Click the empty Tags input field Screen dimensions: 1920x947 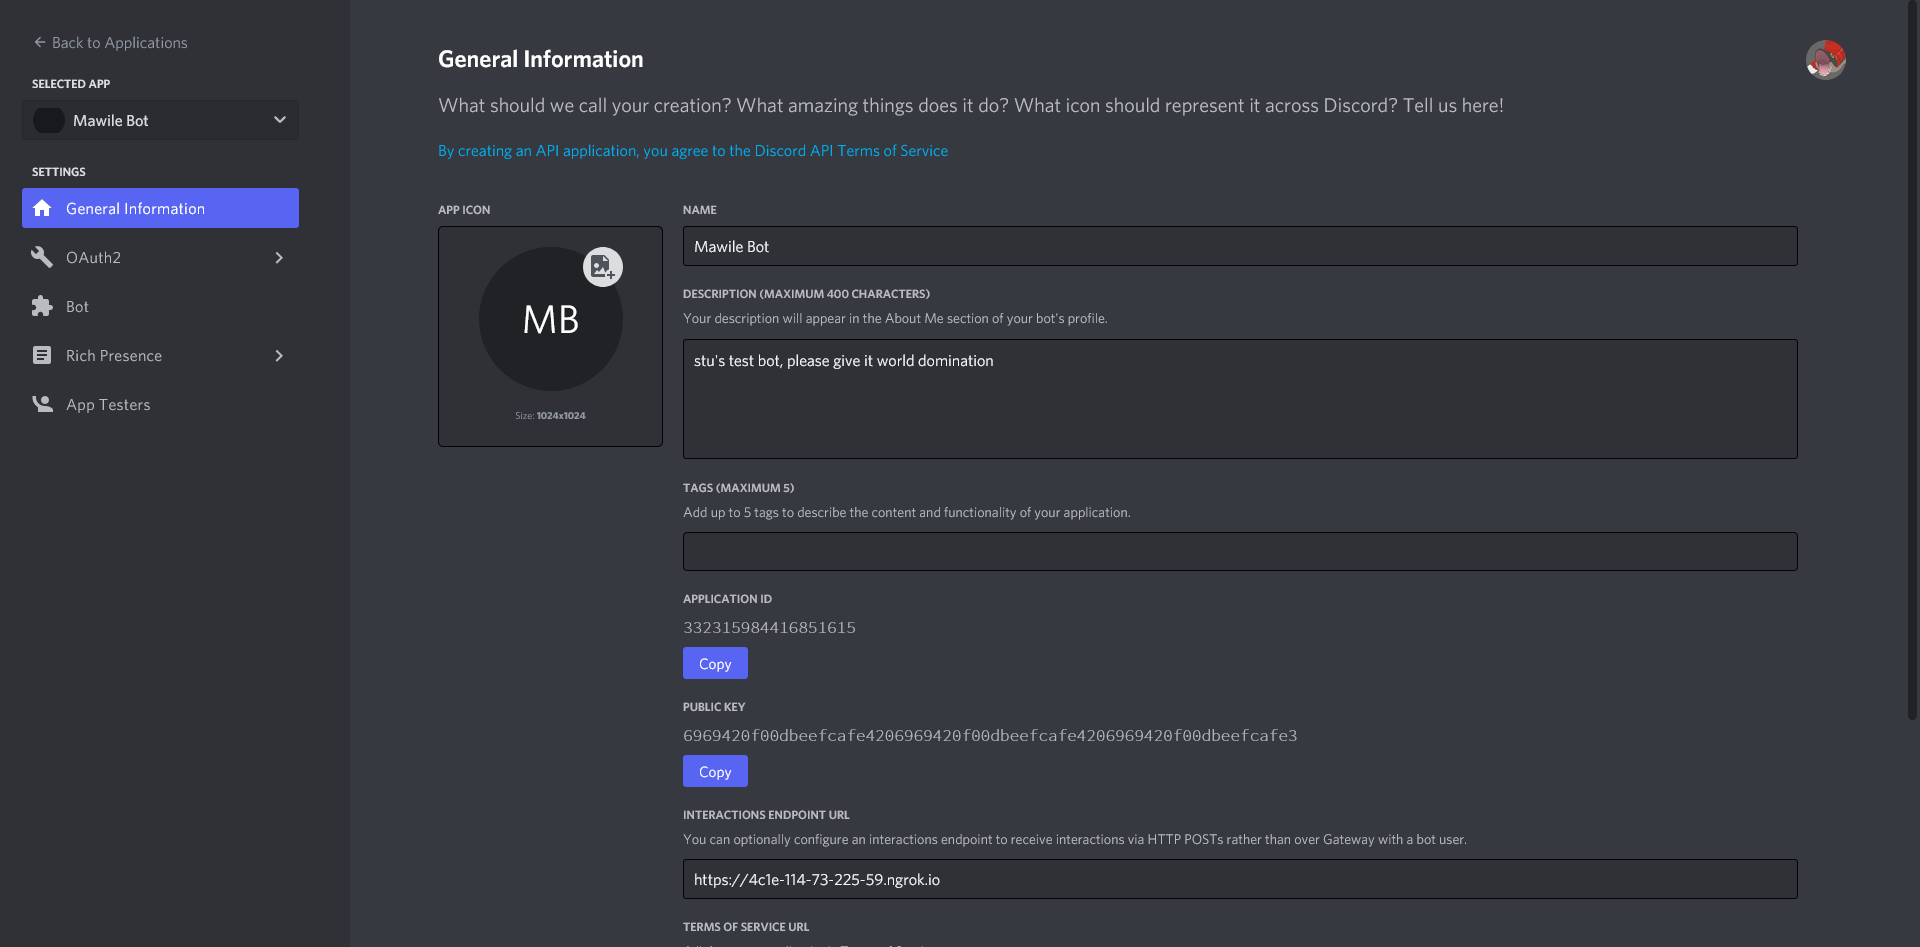[1240, 551]
